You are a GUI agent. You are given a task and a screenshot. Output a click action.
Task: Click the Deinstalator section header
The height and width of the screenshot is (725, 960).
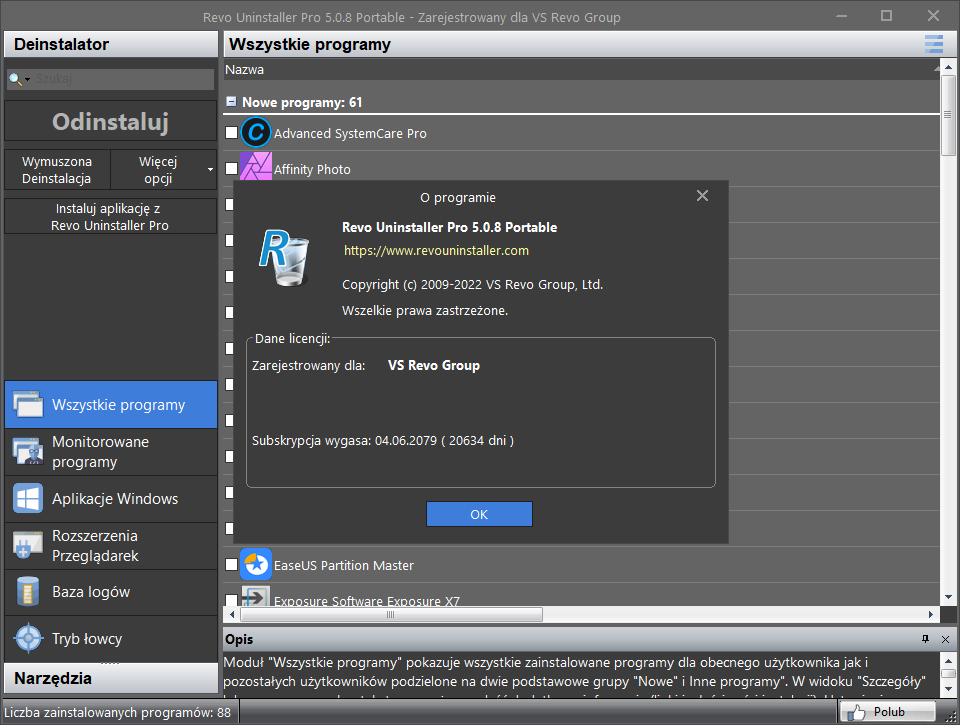point(111,45)
